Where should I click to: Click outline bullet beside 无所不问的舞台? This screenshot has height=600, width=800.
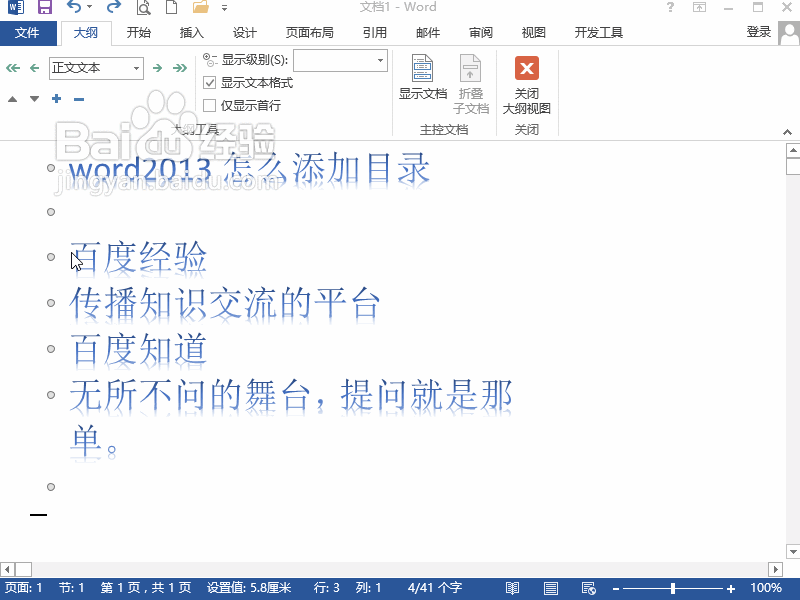coord(51,395)
